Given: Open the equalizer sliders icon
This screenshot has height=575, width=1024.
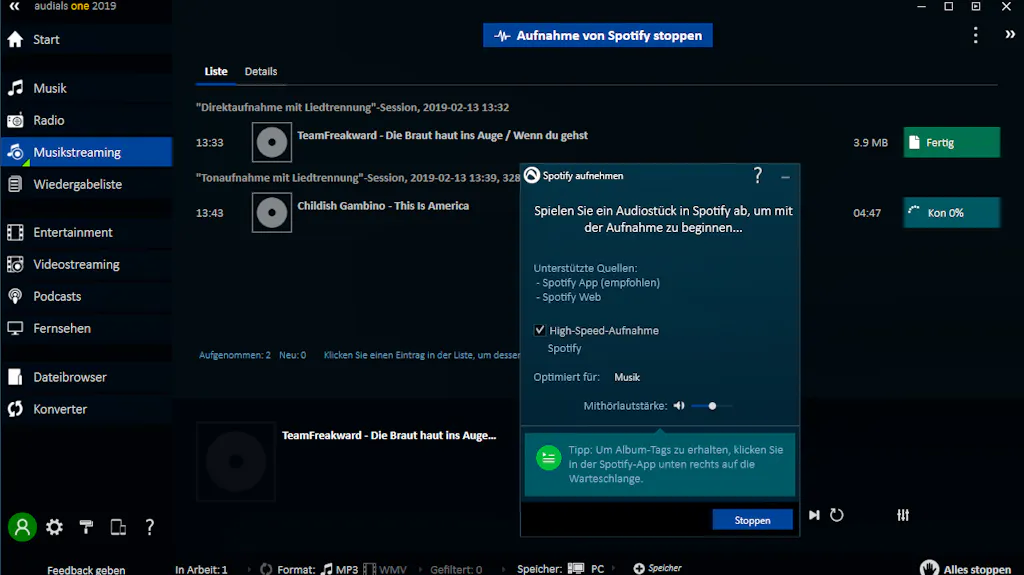Looking at the screenshot, I should click(903, 515).
